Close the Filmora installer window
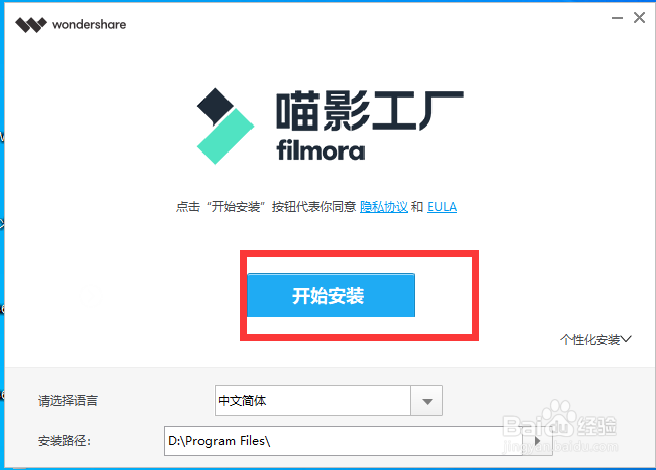 [x=639, y=18]
